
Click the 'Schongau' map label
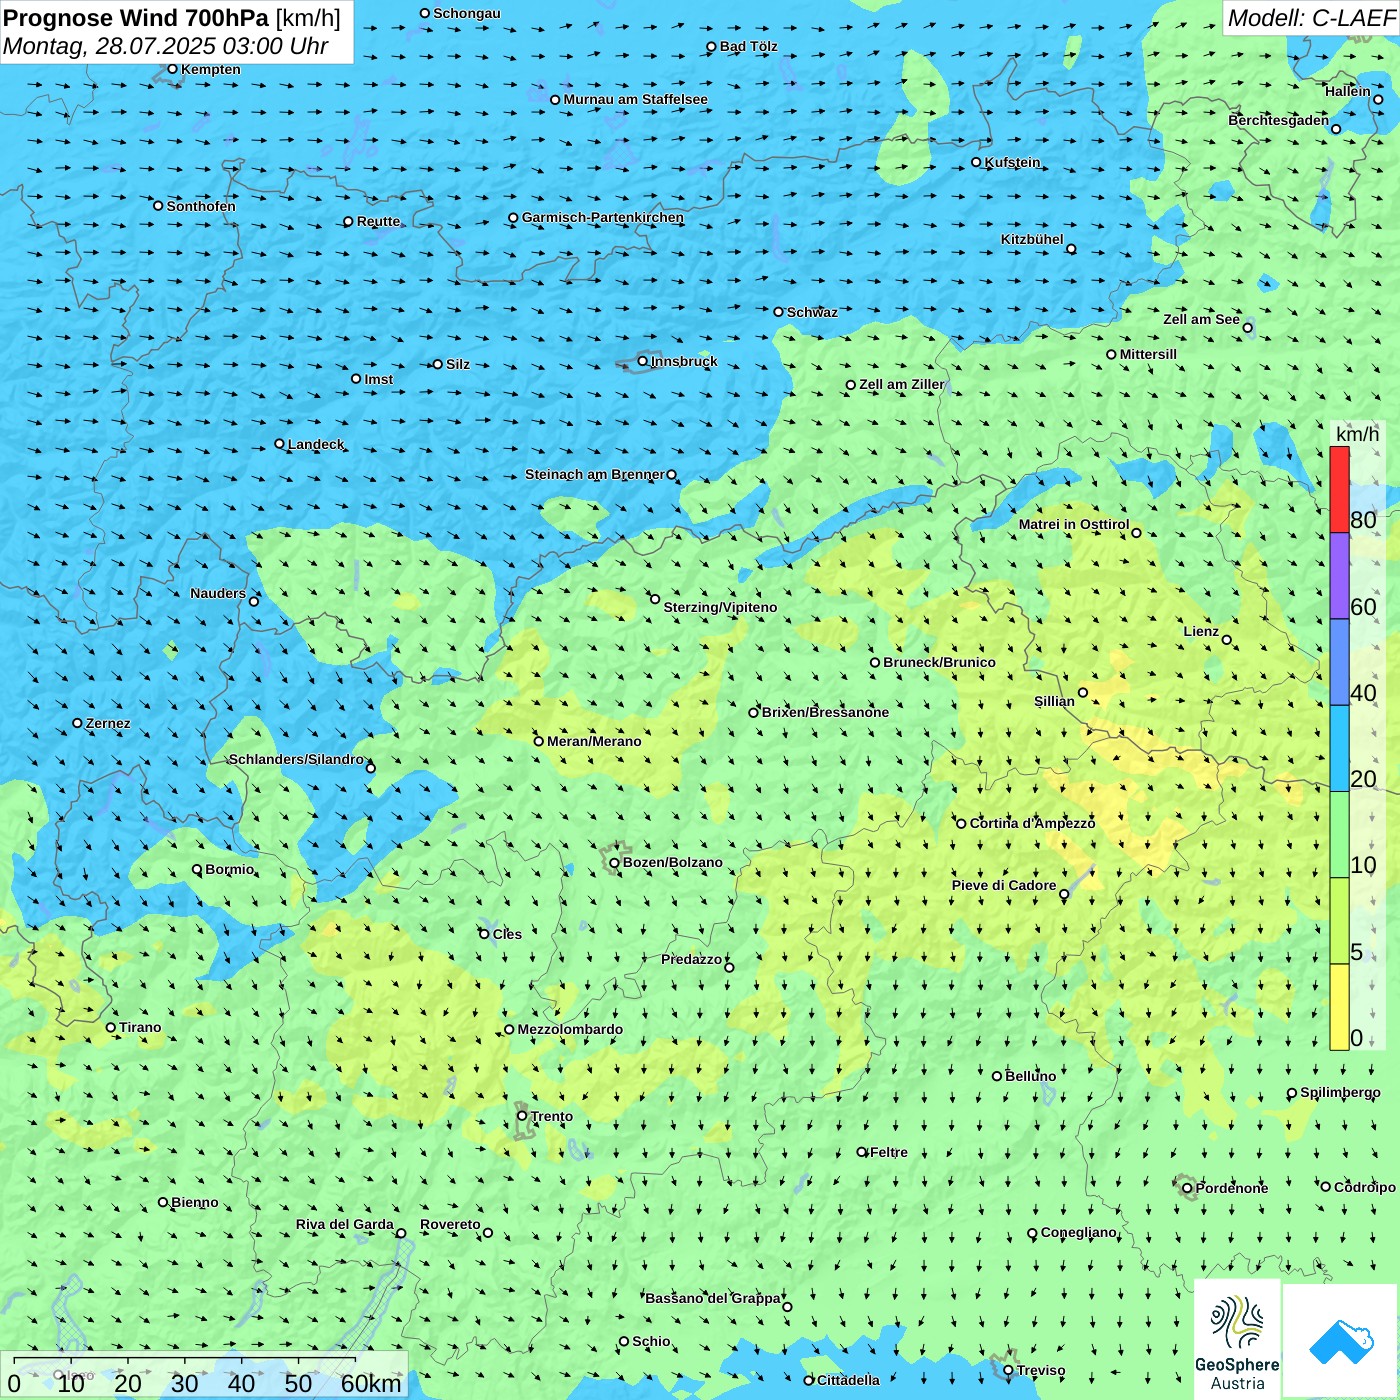pyautogui.click(x=467, y=13)
